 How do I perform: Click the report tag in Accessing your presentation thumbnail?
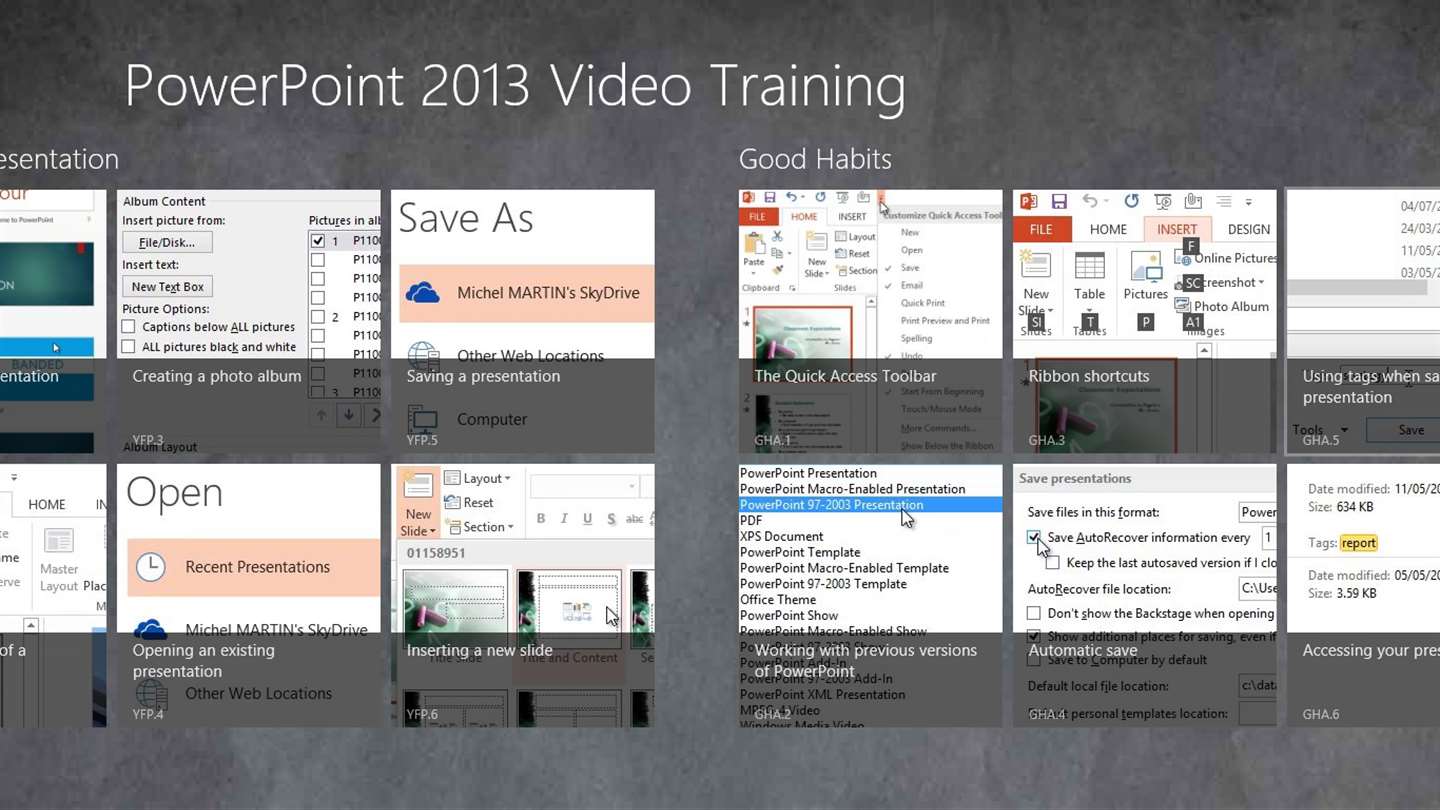pyautogui.click(x=1358, y=543)
